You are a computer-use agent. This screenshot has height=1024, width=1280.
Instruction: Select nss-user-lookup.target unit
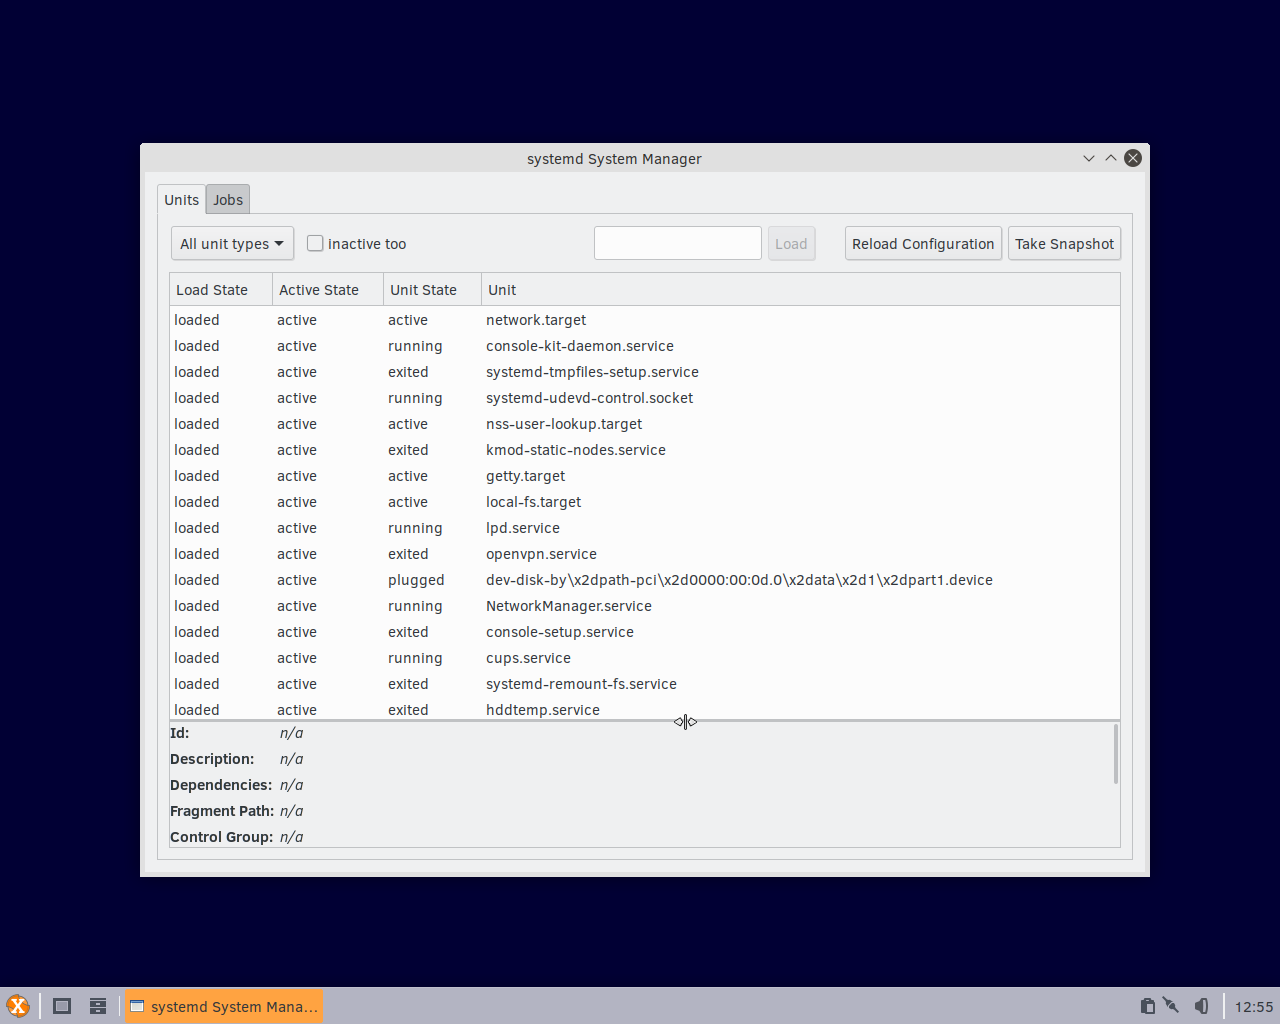point(645,424)
